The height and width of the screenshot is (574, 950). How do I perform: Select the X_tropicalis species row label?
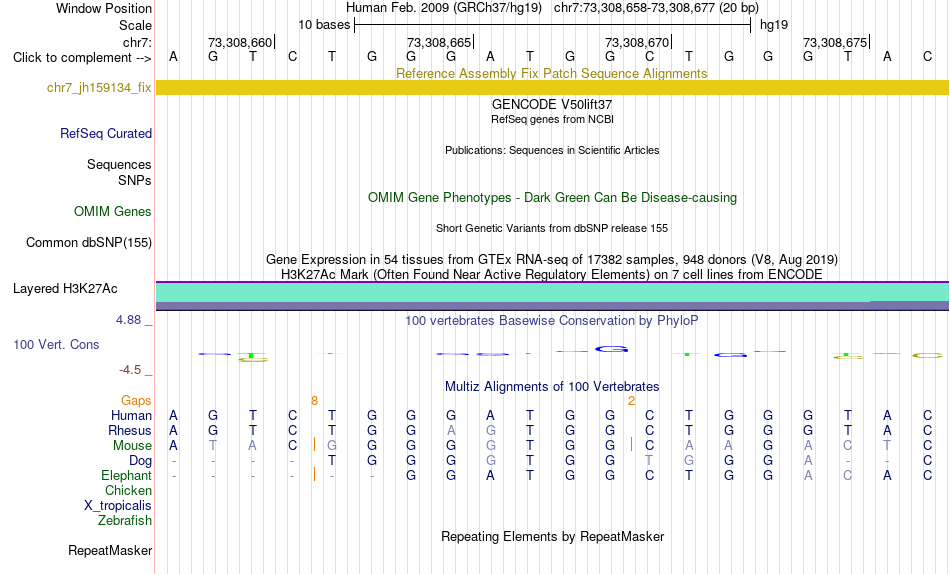pos(118,506)
